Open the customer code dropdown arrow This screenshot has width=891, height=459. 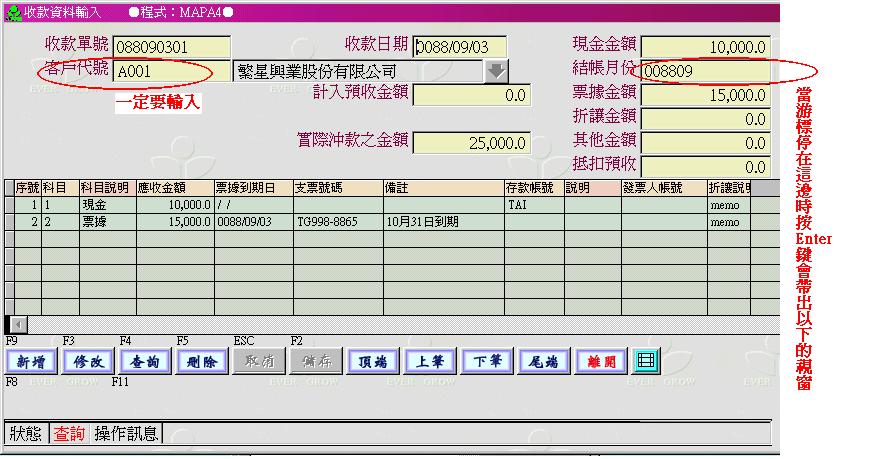[x=496, y=71]
